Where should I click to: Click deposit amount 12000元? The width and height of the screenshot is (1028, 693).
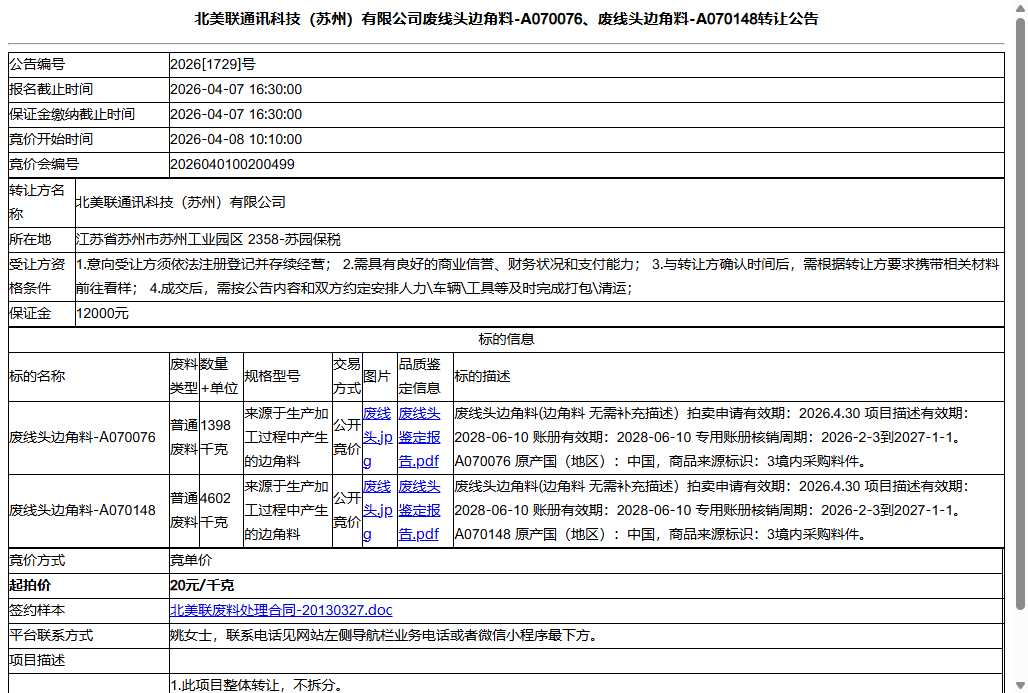coord(102,313)
